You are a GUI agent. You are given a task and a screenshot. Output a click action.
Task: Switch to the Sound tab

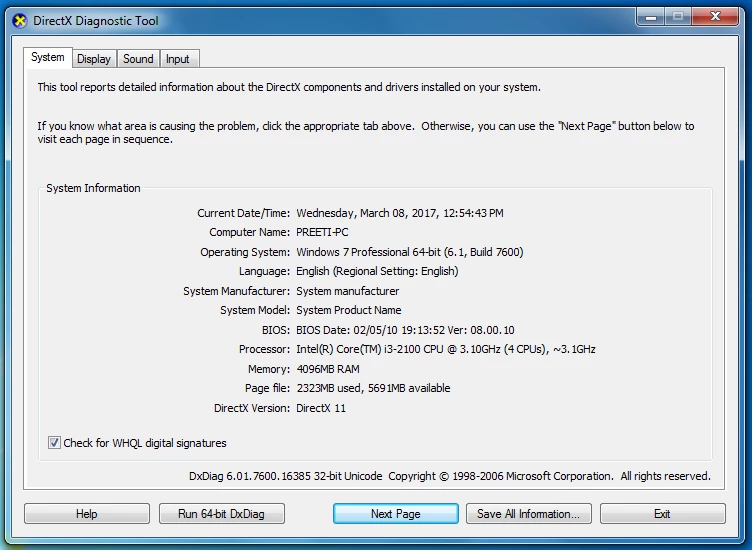[x=138, y=59]
